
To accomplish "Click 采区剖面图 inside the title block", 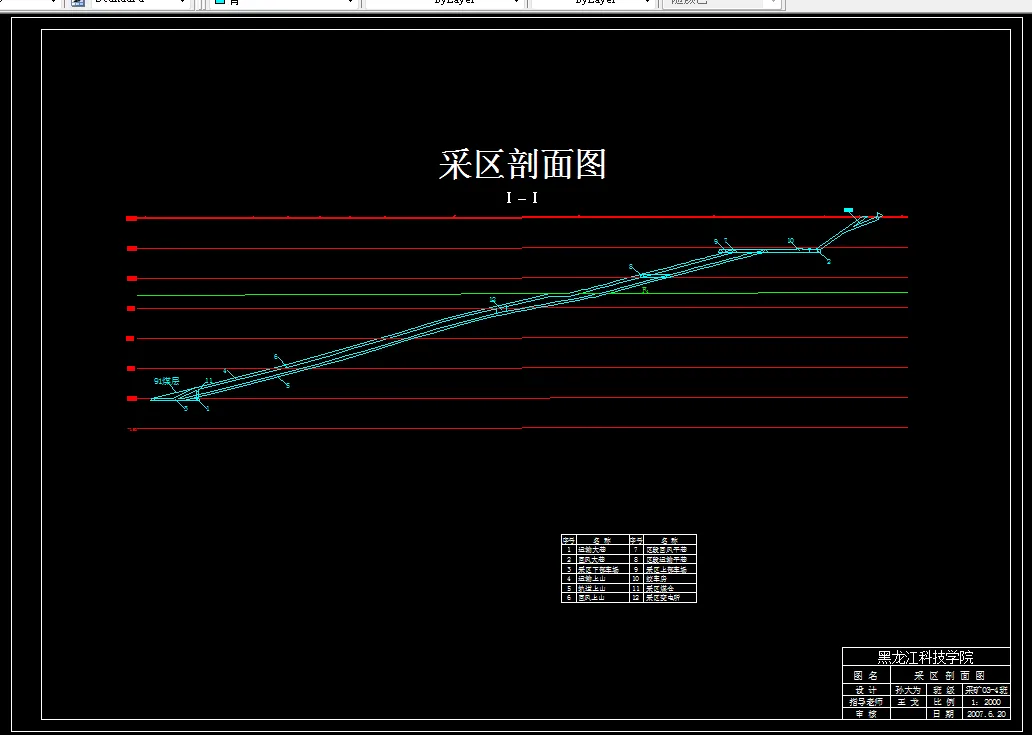I will tap(950, 676).
